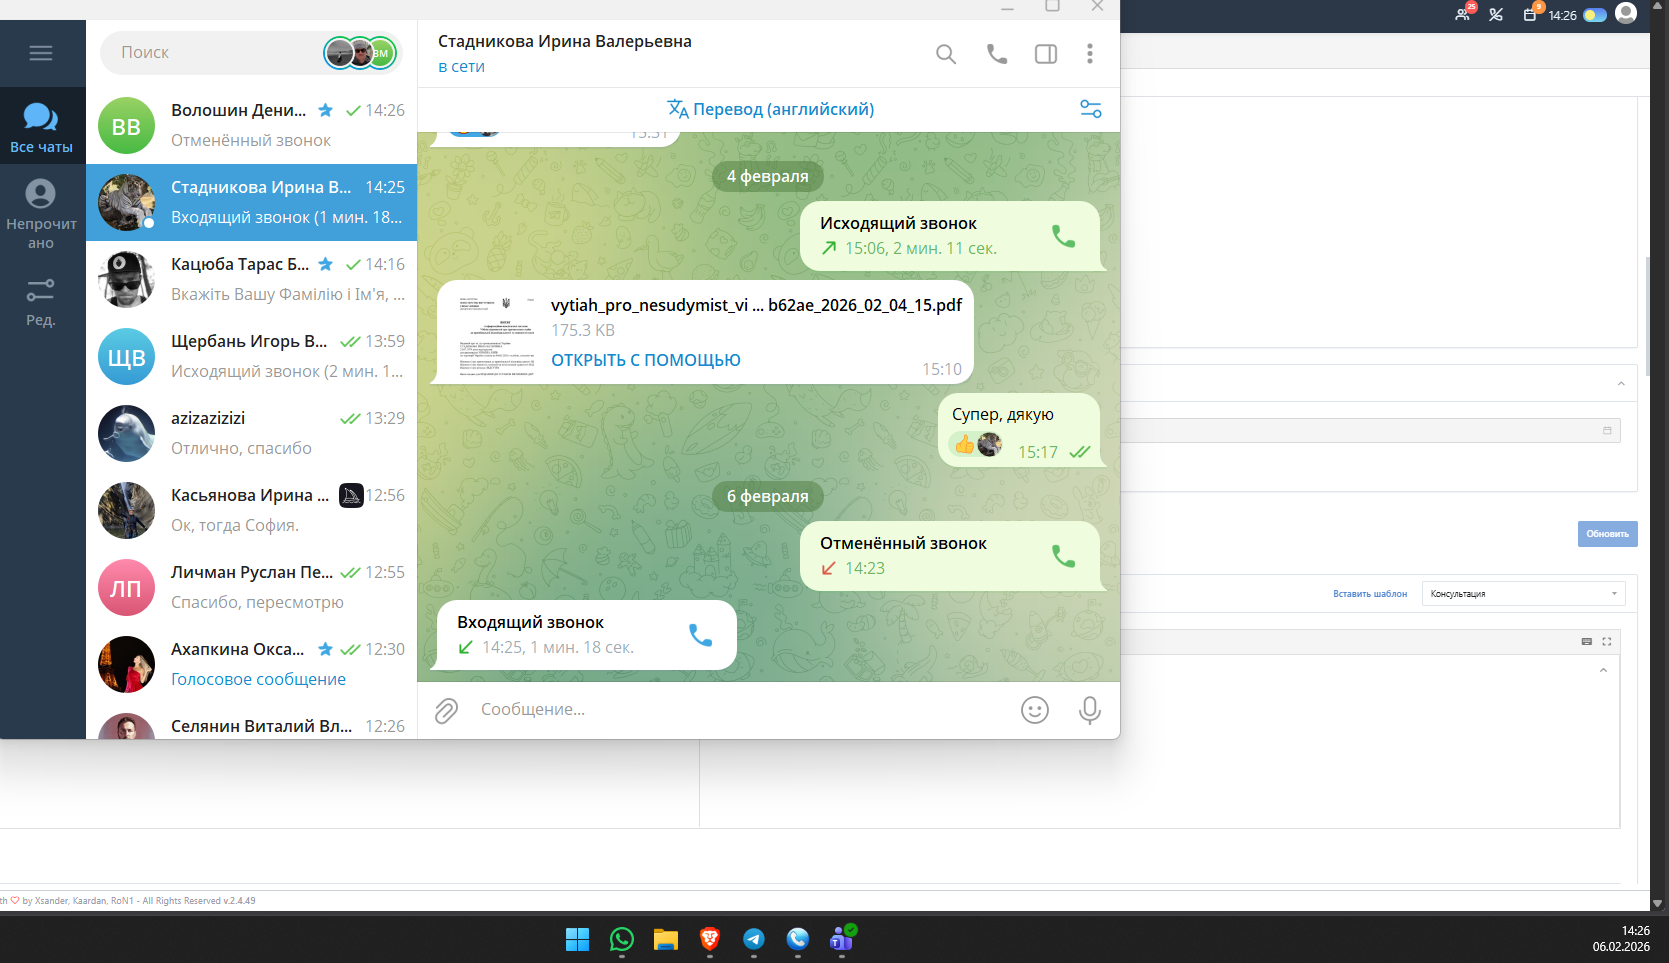This screenshot has width=1669, height=963.
Task: Attach a file with the paperclip icon
Action: coord(446,710)
